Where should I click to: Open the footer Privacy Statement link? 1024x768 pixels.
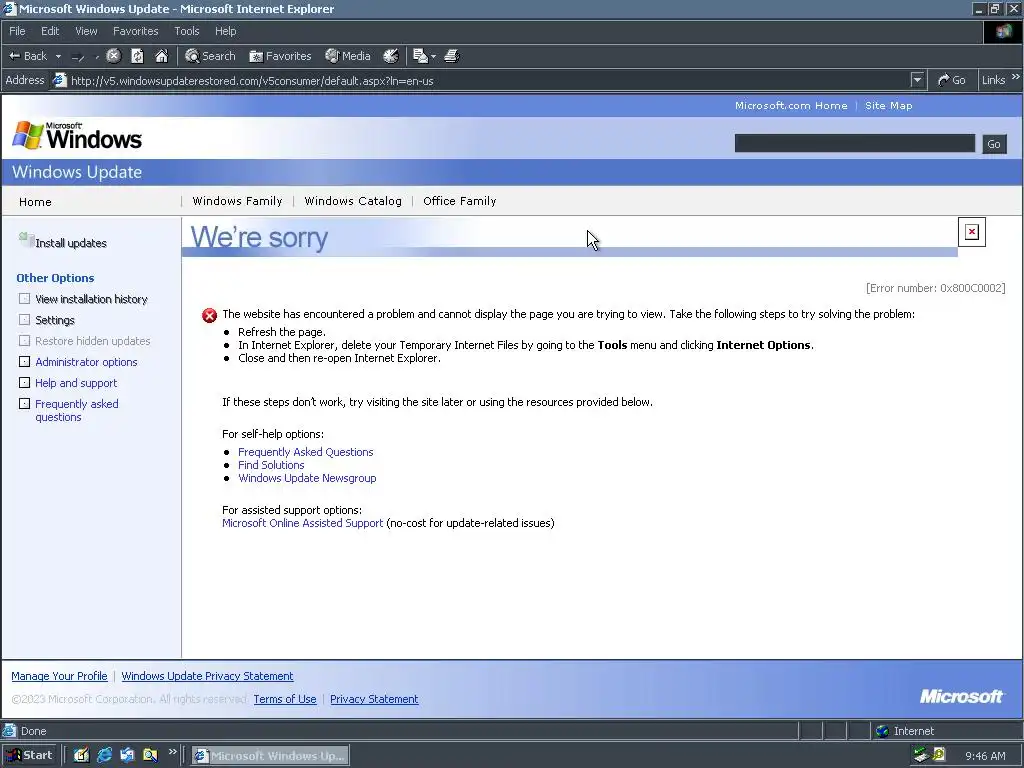pos(374,699)
